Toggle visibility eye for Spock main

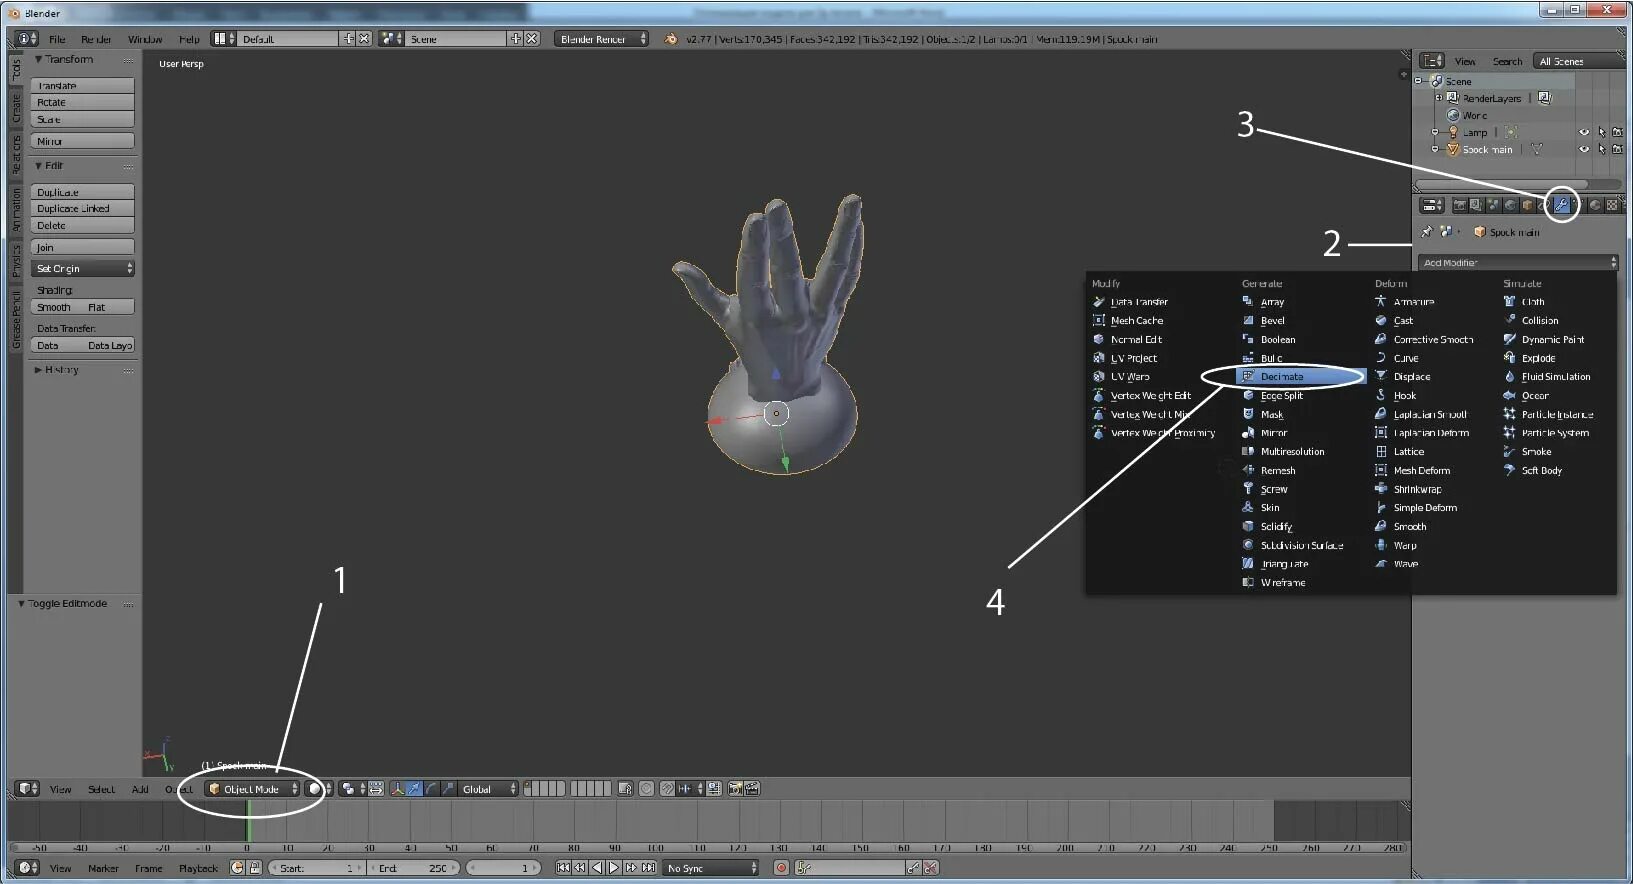point(1584,149)
